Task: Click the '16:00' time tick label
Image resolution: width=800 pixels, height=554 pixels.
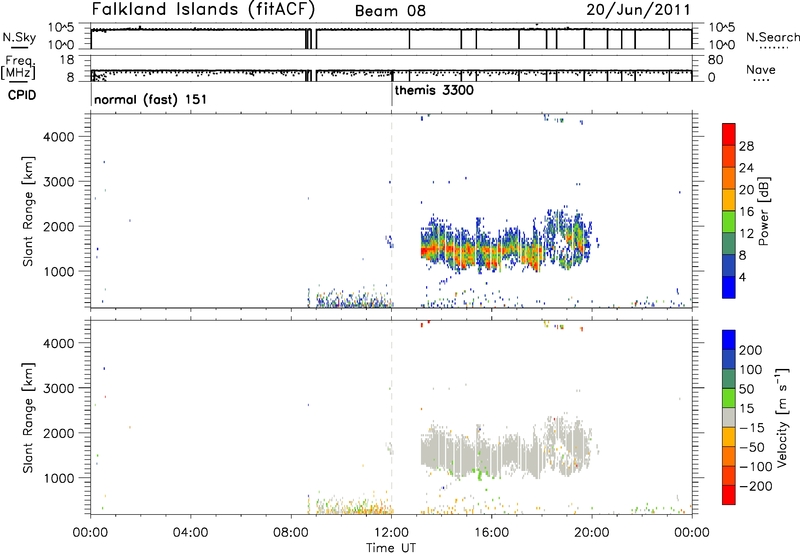Action: point(491,533)
